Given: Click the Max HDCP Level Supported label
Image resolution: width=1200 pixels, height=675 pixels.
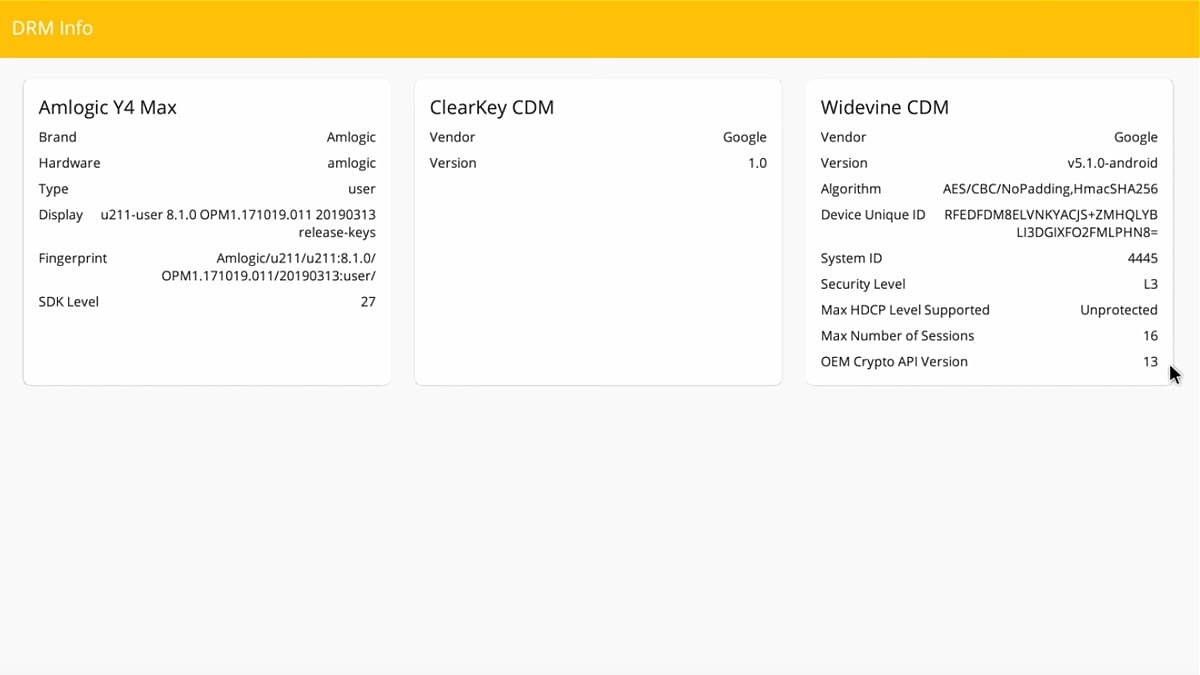Looking at the screenshot, I should tap(905, 310).
